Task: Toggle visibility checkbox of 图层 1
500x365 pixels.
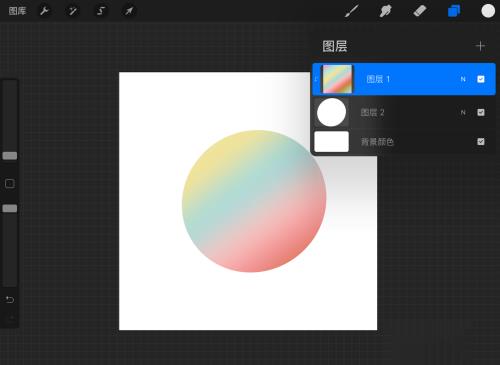Action: 481,79
